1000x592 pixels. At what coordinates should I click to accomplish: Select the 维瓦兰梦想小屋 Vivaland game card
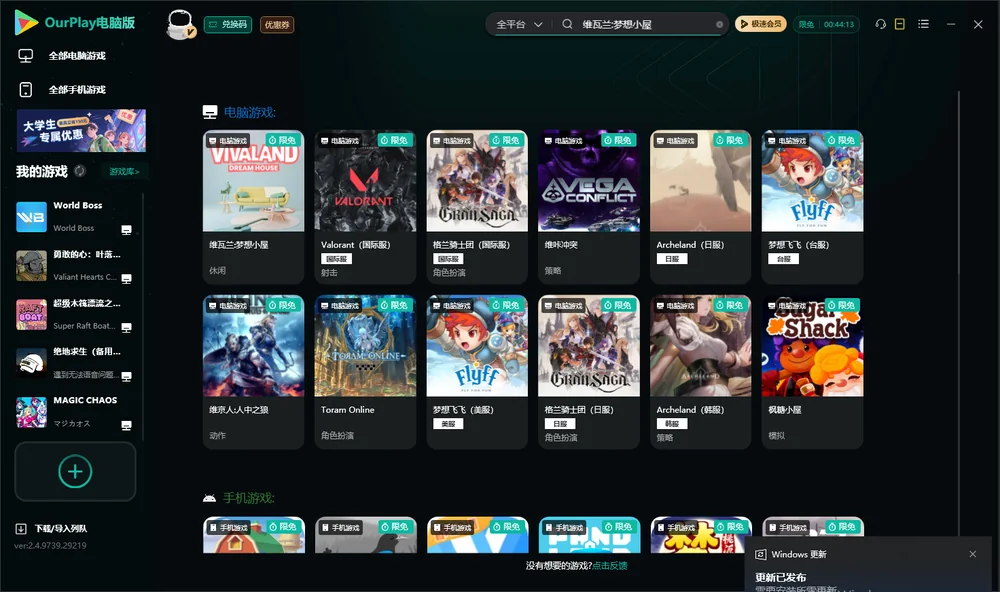pos(253,207)
